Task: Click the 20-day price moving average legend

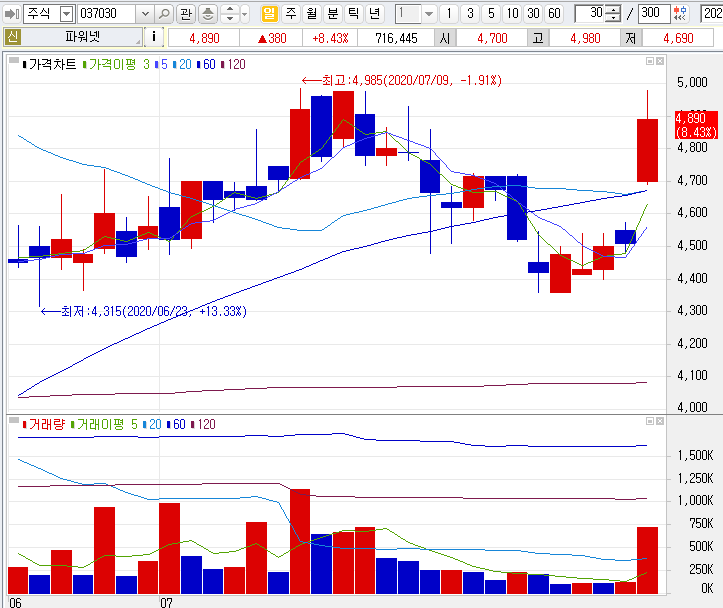Action: (x=182, y=65)
